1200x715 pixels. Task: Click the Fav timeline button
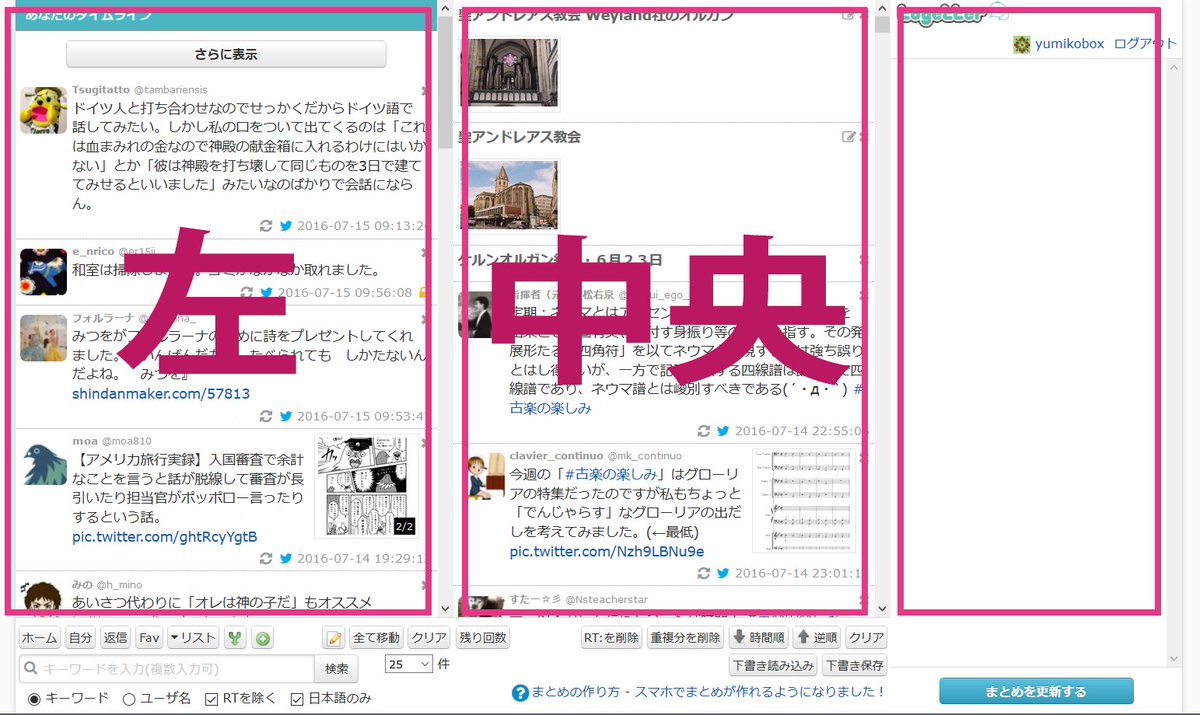[x=149, y=638]
